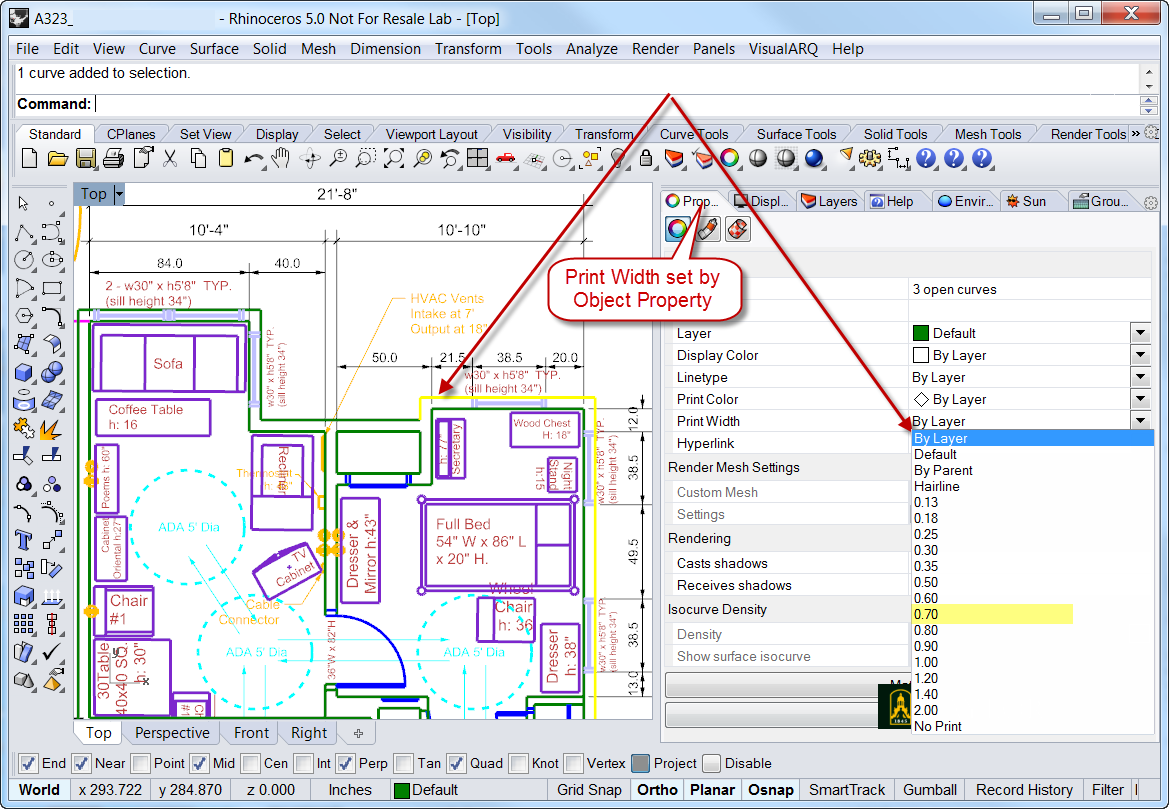This screenshot has height=809, width=1169.
Task: Choose Hairline from the Print Width list
Action: tap(1033, 486)
